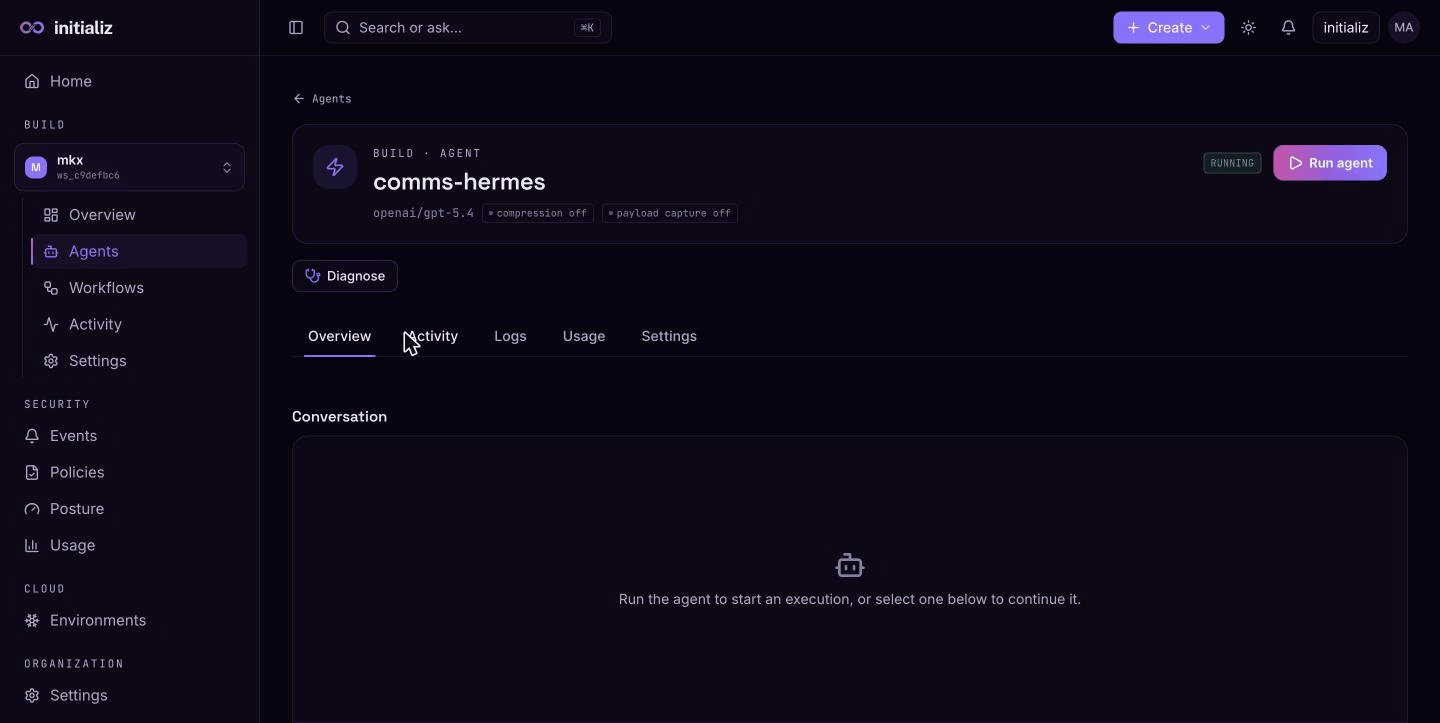Click the Home house icon

[32, 81]
